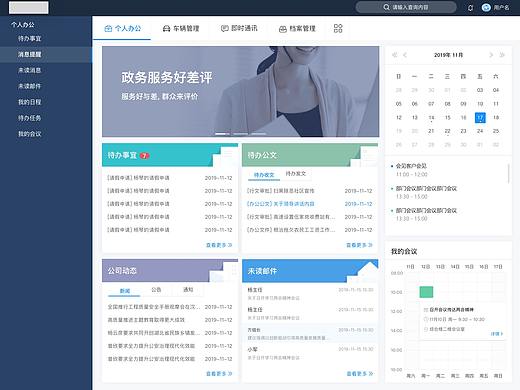Click the notification bell icon
Viewport: 520px width, 390px height.
tap(470, 8)
